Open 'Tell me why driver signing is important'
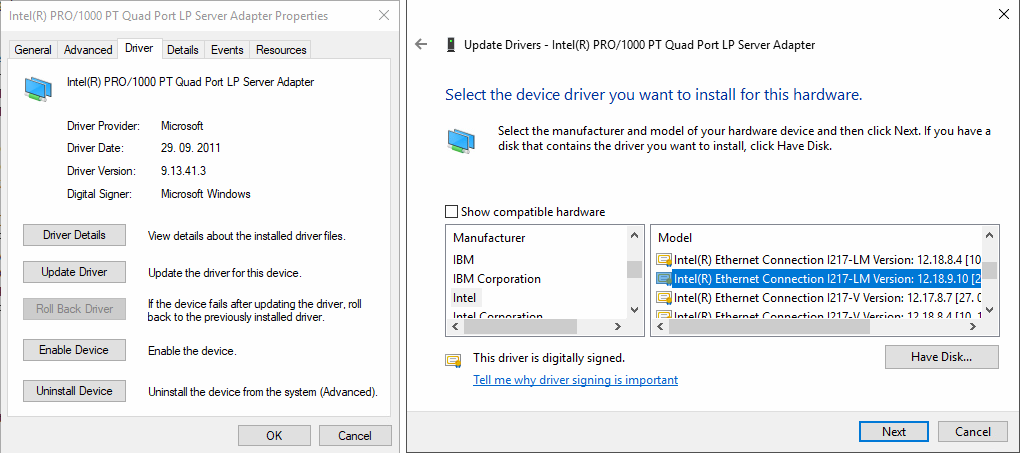This screenshot has width=1020, height=453. click(575, 379)
